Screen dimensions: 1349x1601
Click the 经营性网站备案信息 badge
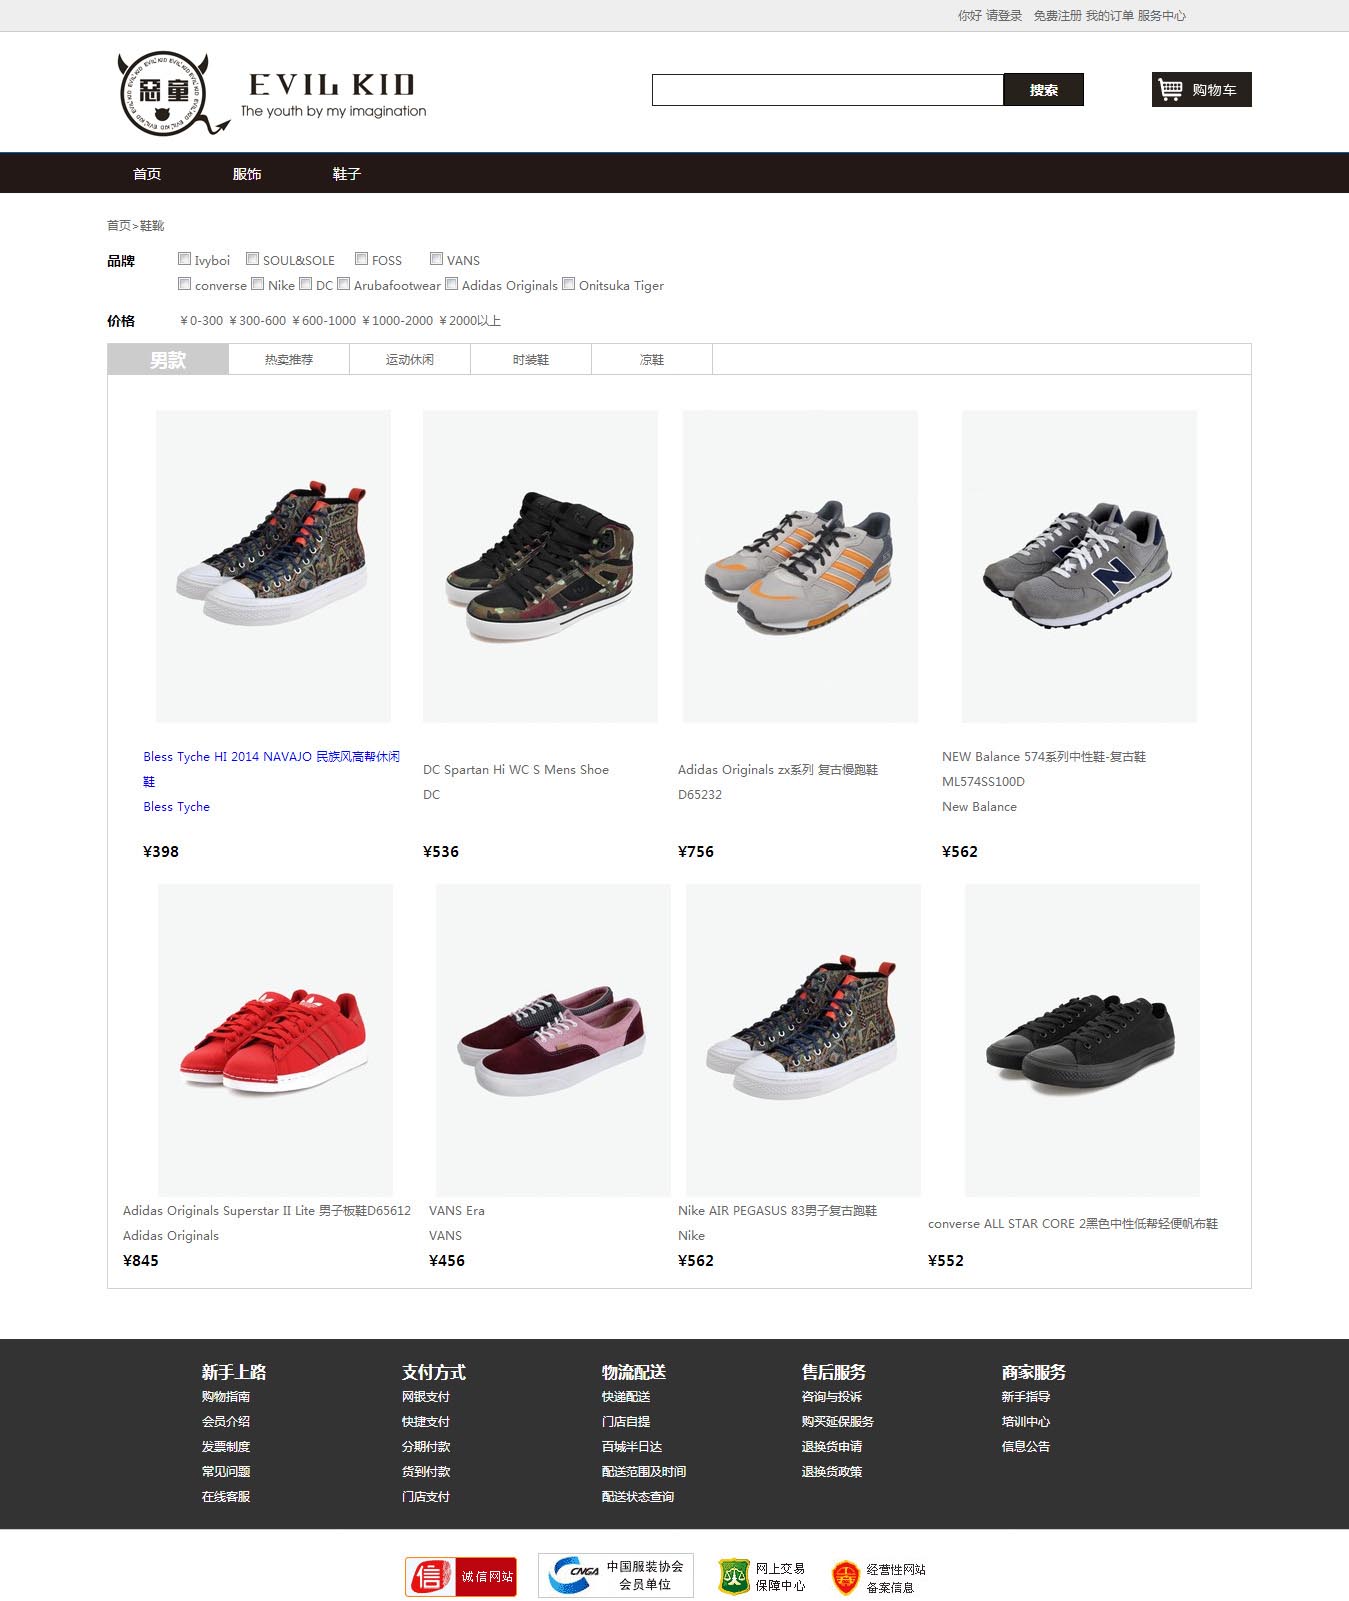(879, 1577)
